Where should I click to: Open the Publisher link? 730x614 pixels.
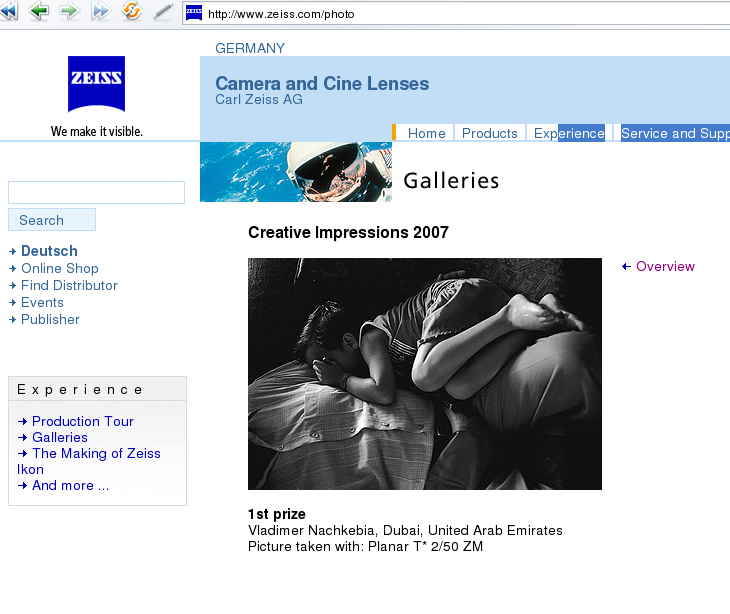pos(50,319)
